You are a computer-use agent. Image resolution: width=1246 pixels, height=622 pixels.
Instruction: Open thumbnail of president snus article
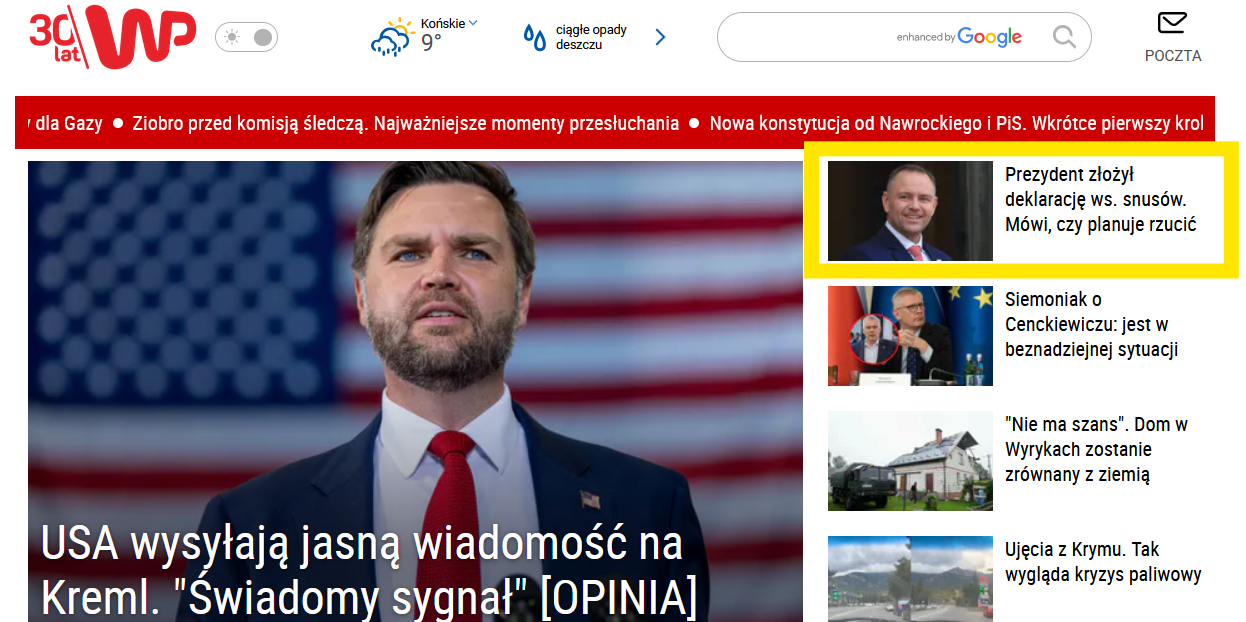[910, 211]
